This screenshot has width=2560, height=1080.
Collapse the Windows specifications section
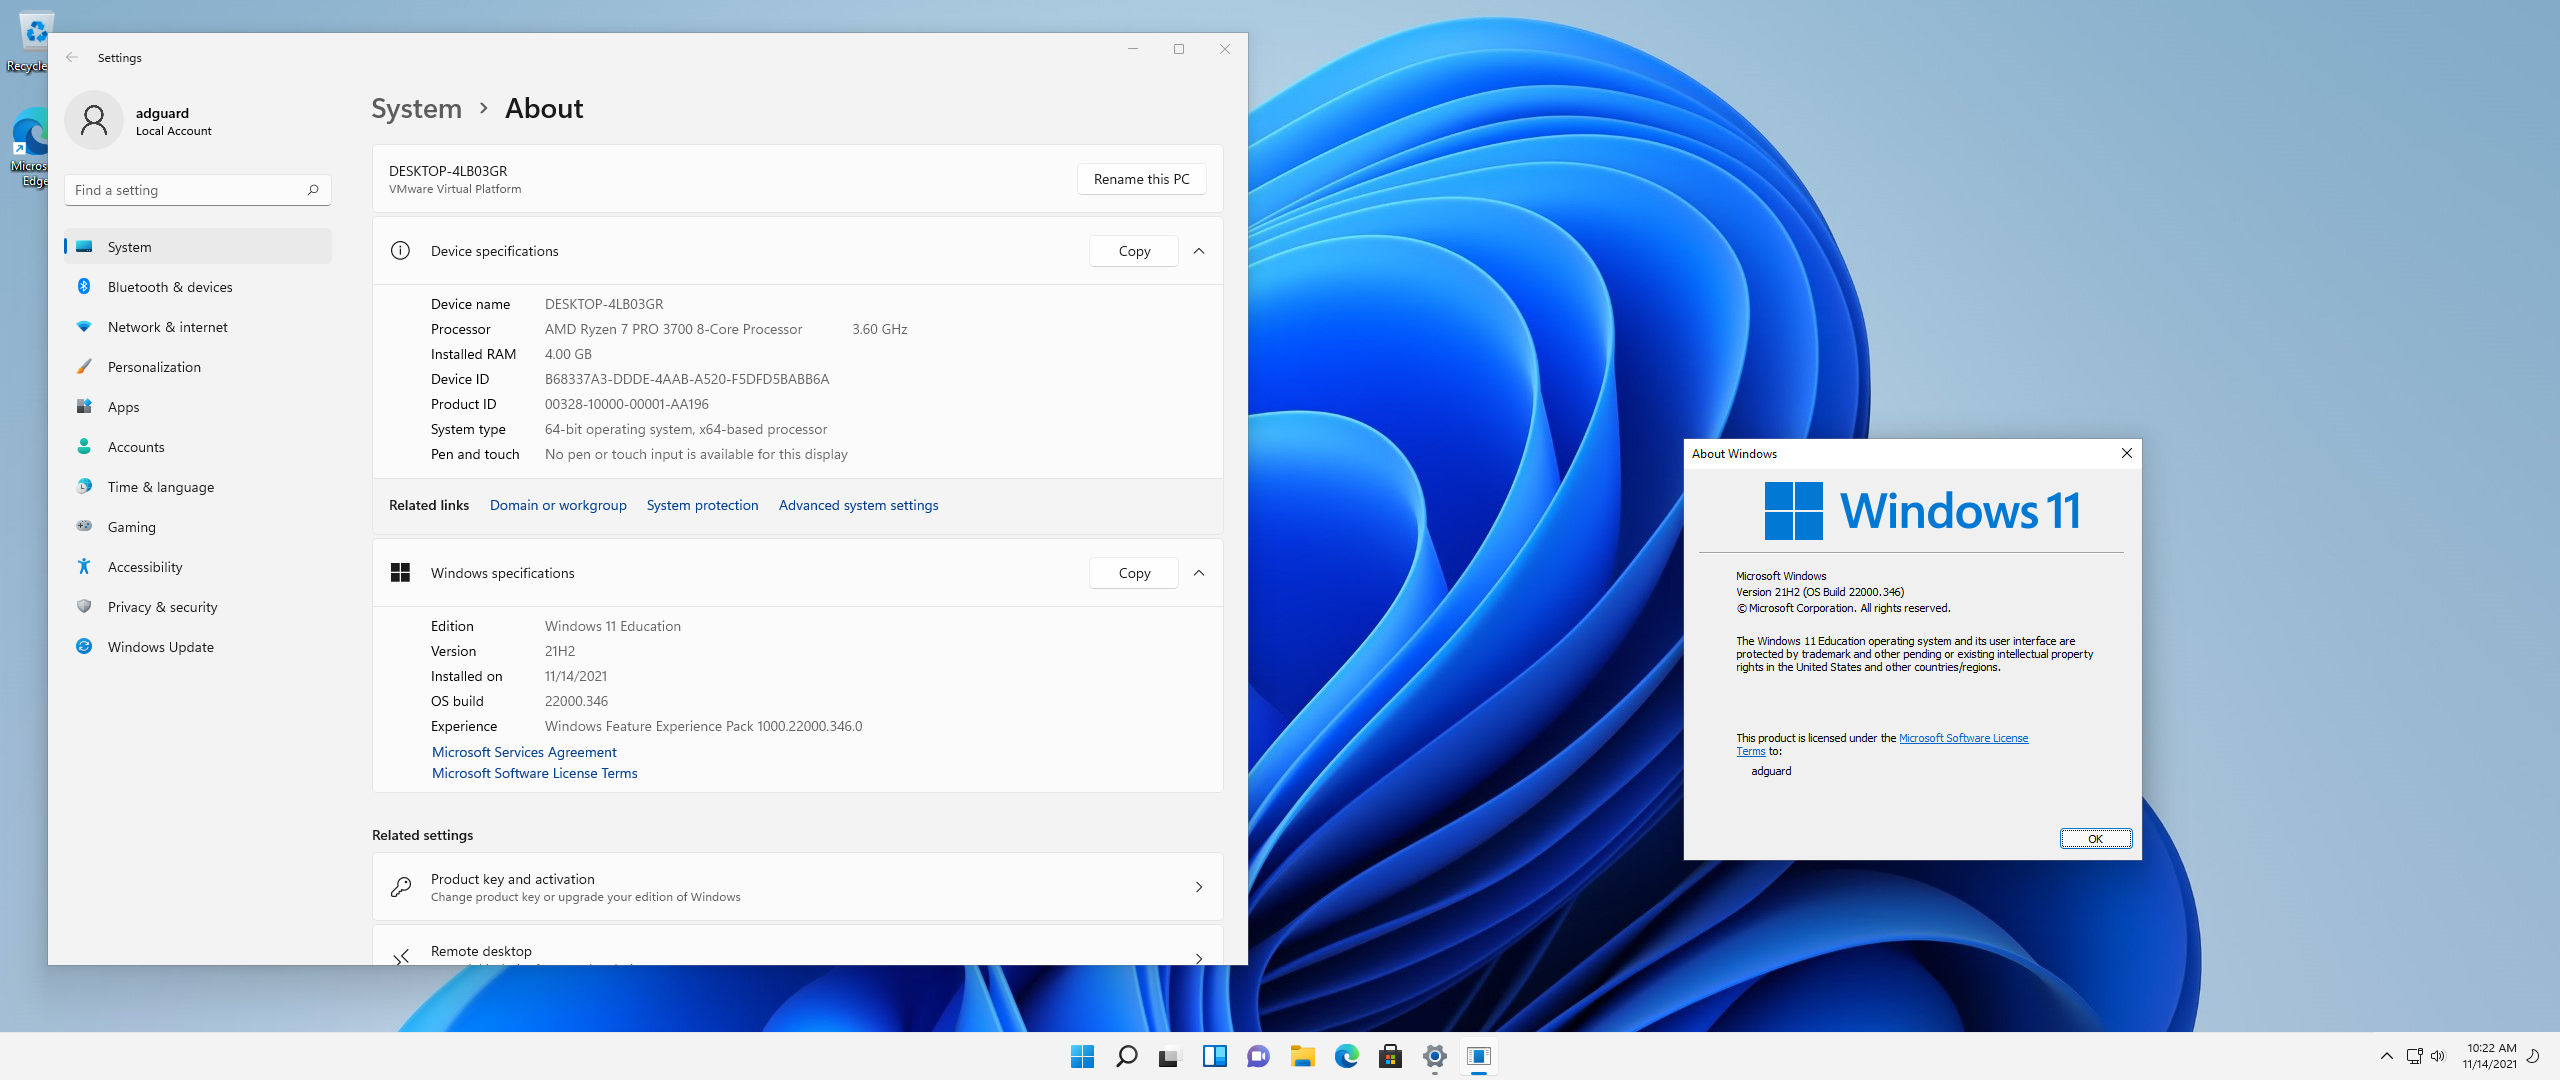tap(1199, 573)
